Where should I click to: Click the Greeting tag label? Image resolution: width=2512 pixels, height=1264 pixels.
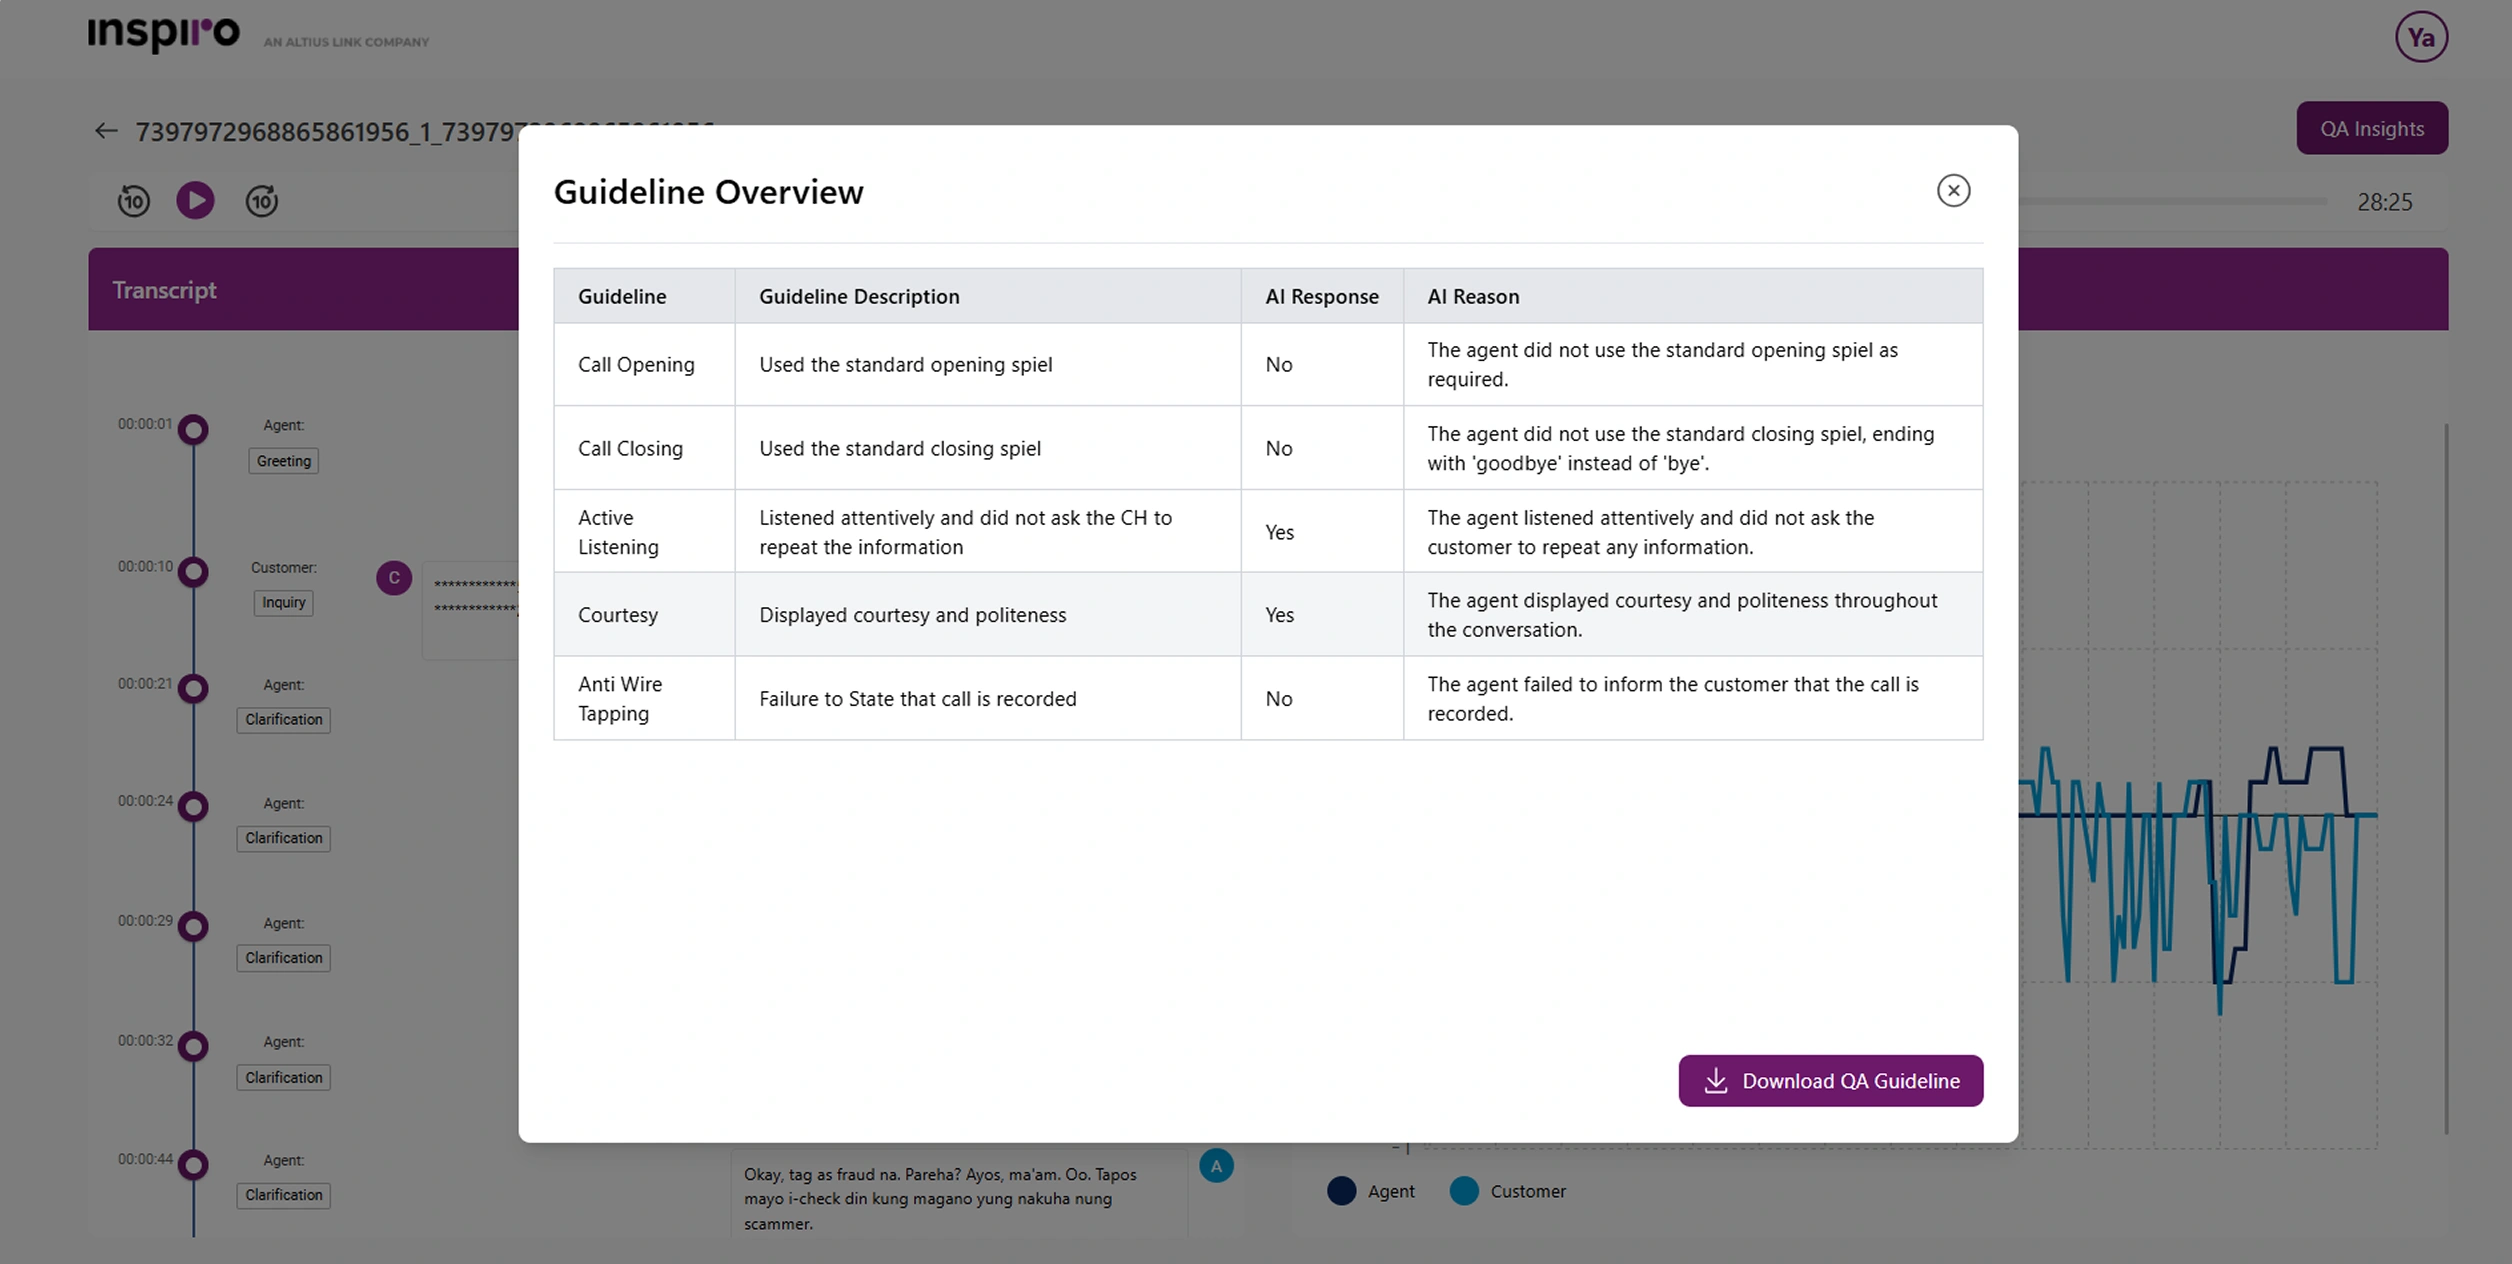283,461
